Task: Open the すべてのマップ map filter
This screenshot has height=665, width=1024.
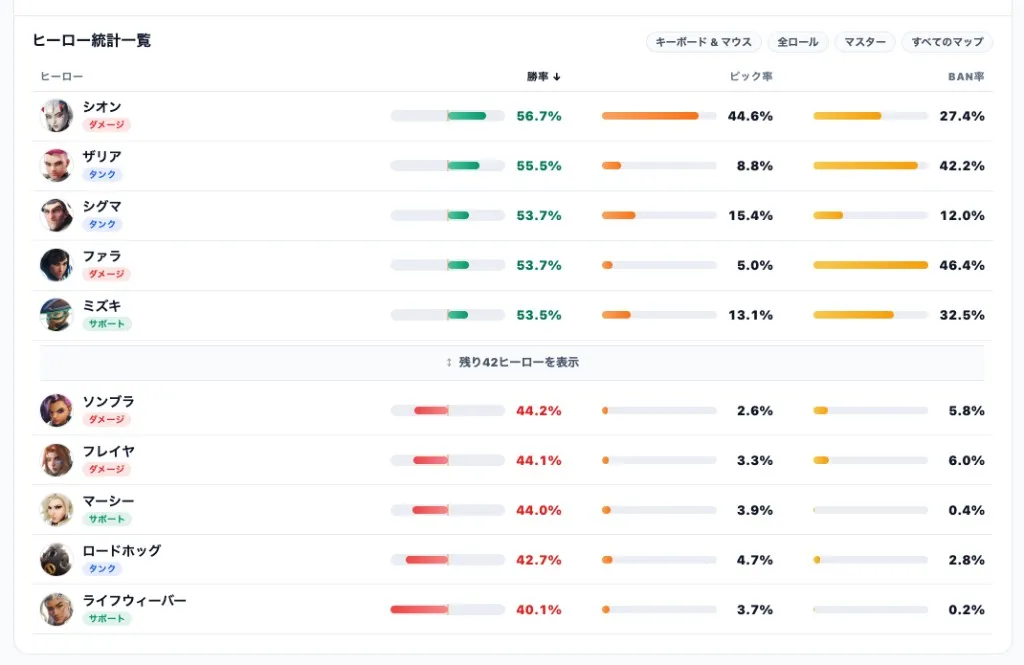Action: click(x=947, y=42)
